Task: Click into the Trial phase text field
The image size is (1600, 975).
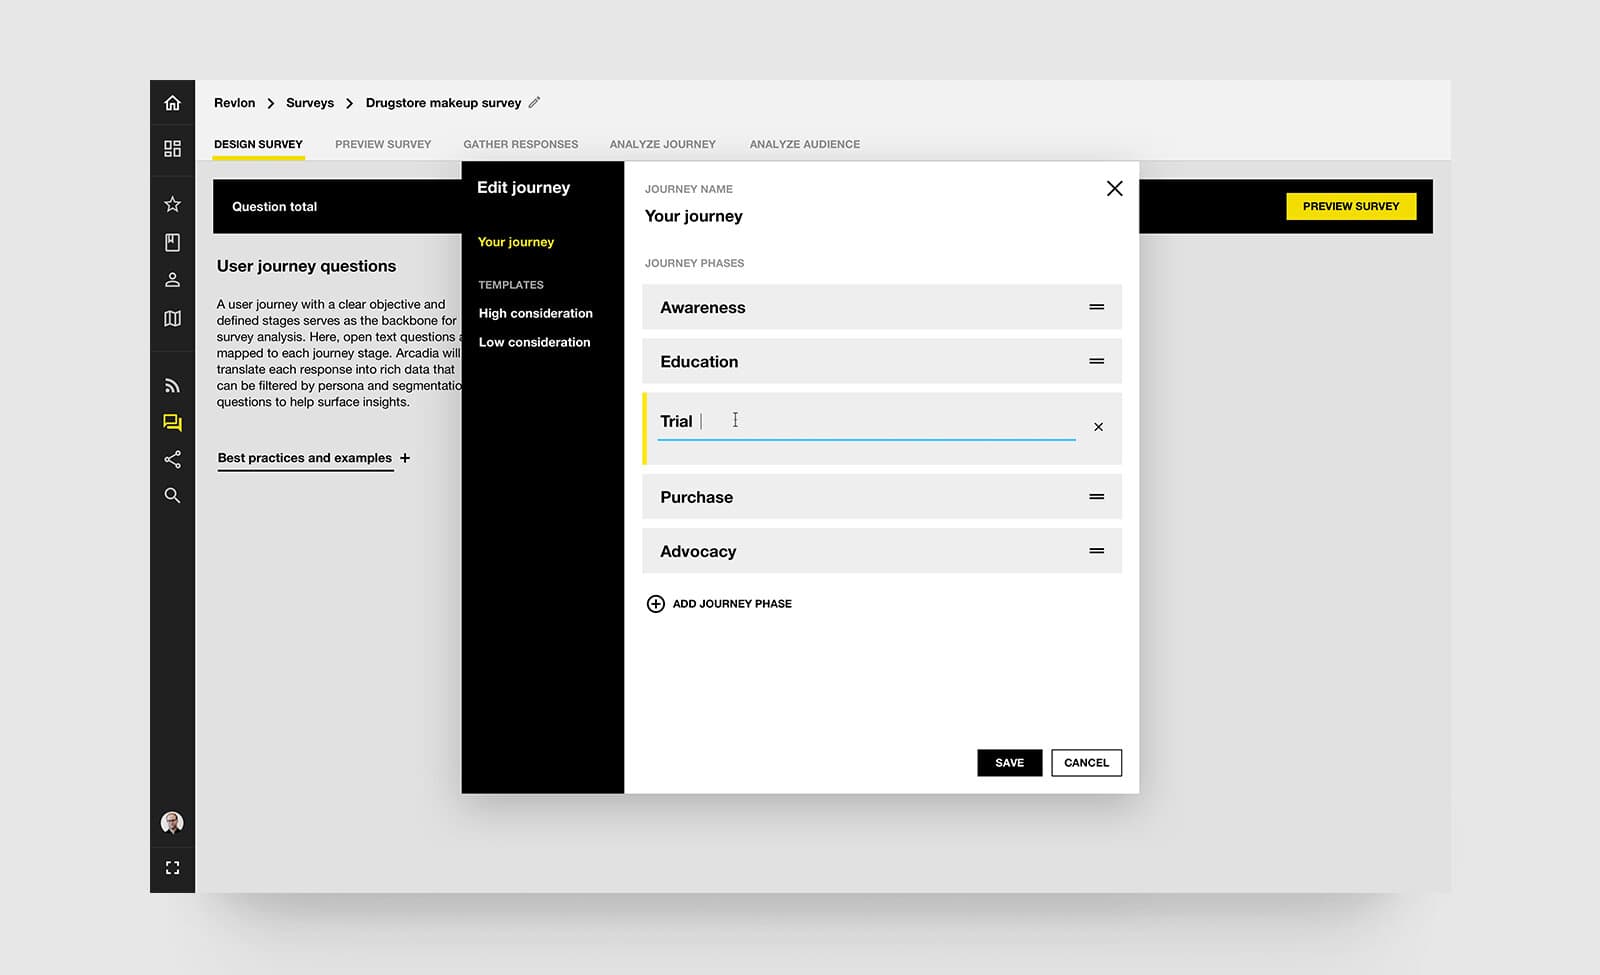Action: [866, 421]
